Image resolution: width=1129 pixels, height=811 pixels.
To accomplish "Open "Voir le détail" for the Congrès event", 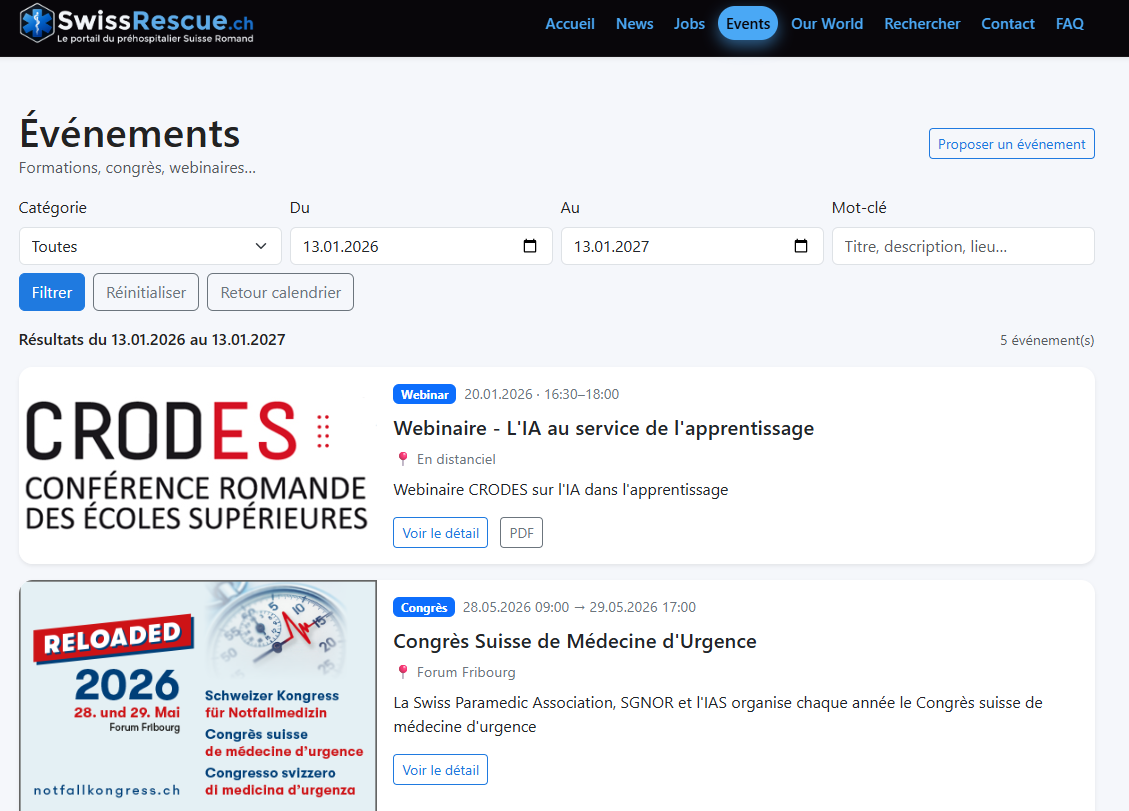I will [x=440, y=769].
